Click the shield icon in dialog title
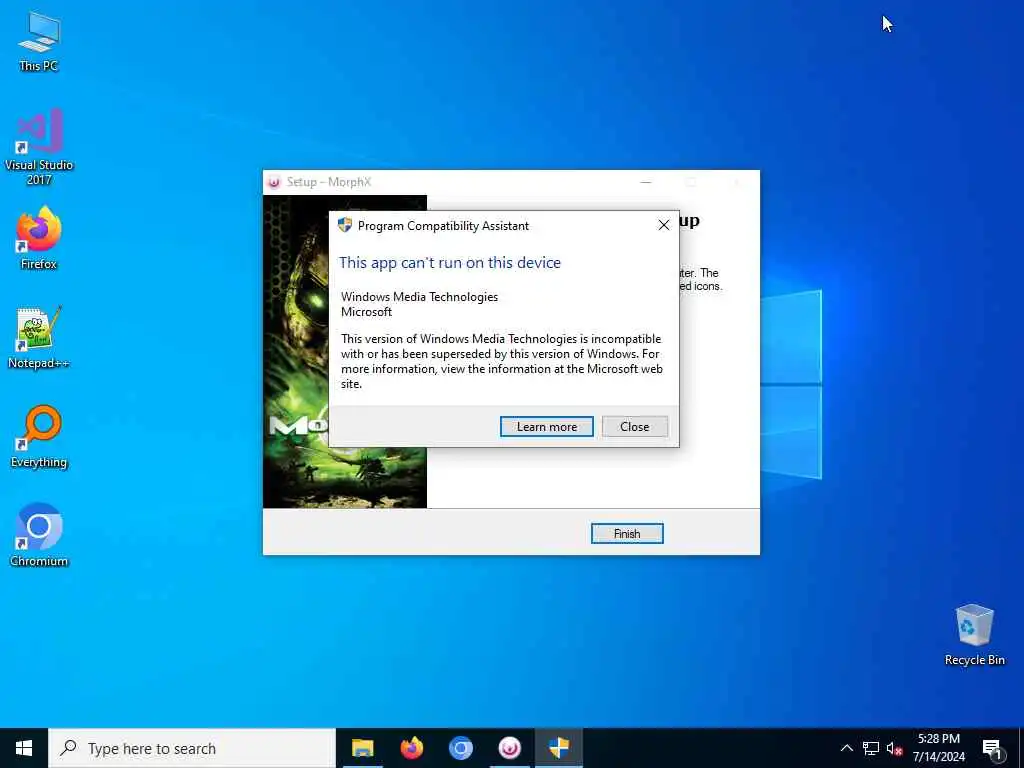The image size is (1024, 768). point(345,225)
